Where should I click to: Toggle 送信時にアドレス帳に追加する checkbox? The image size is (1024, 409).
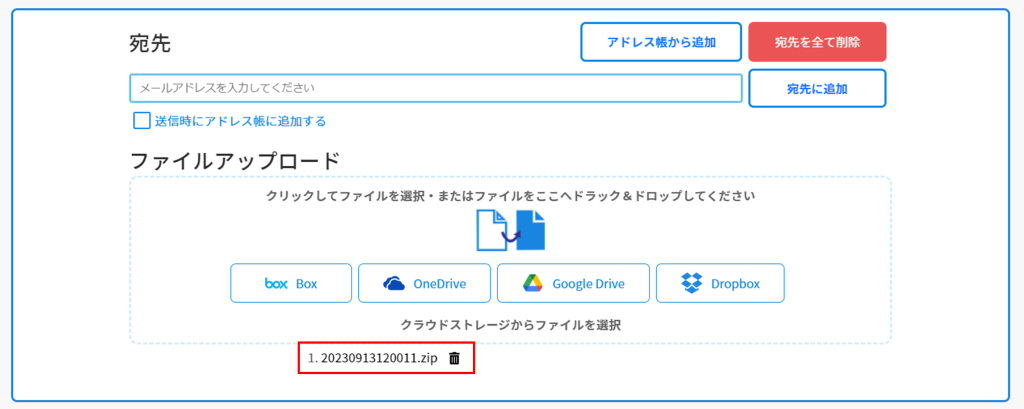pyautogui.click(x=142, y=121)
